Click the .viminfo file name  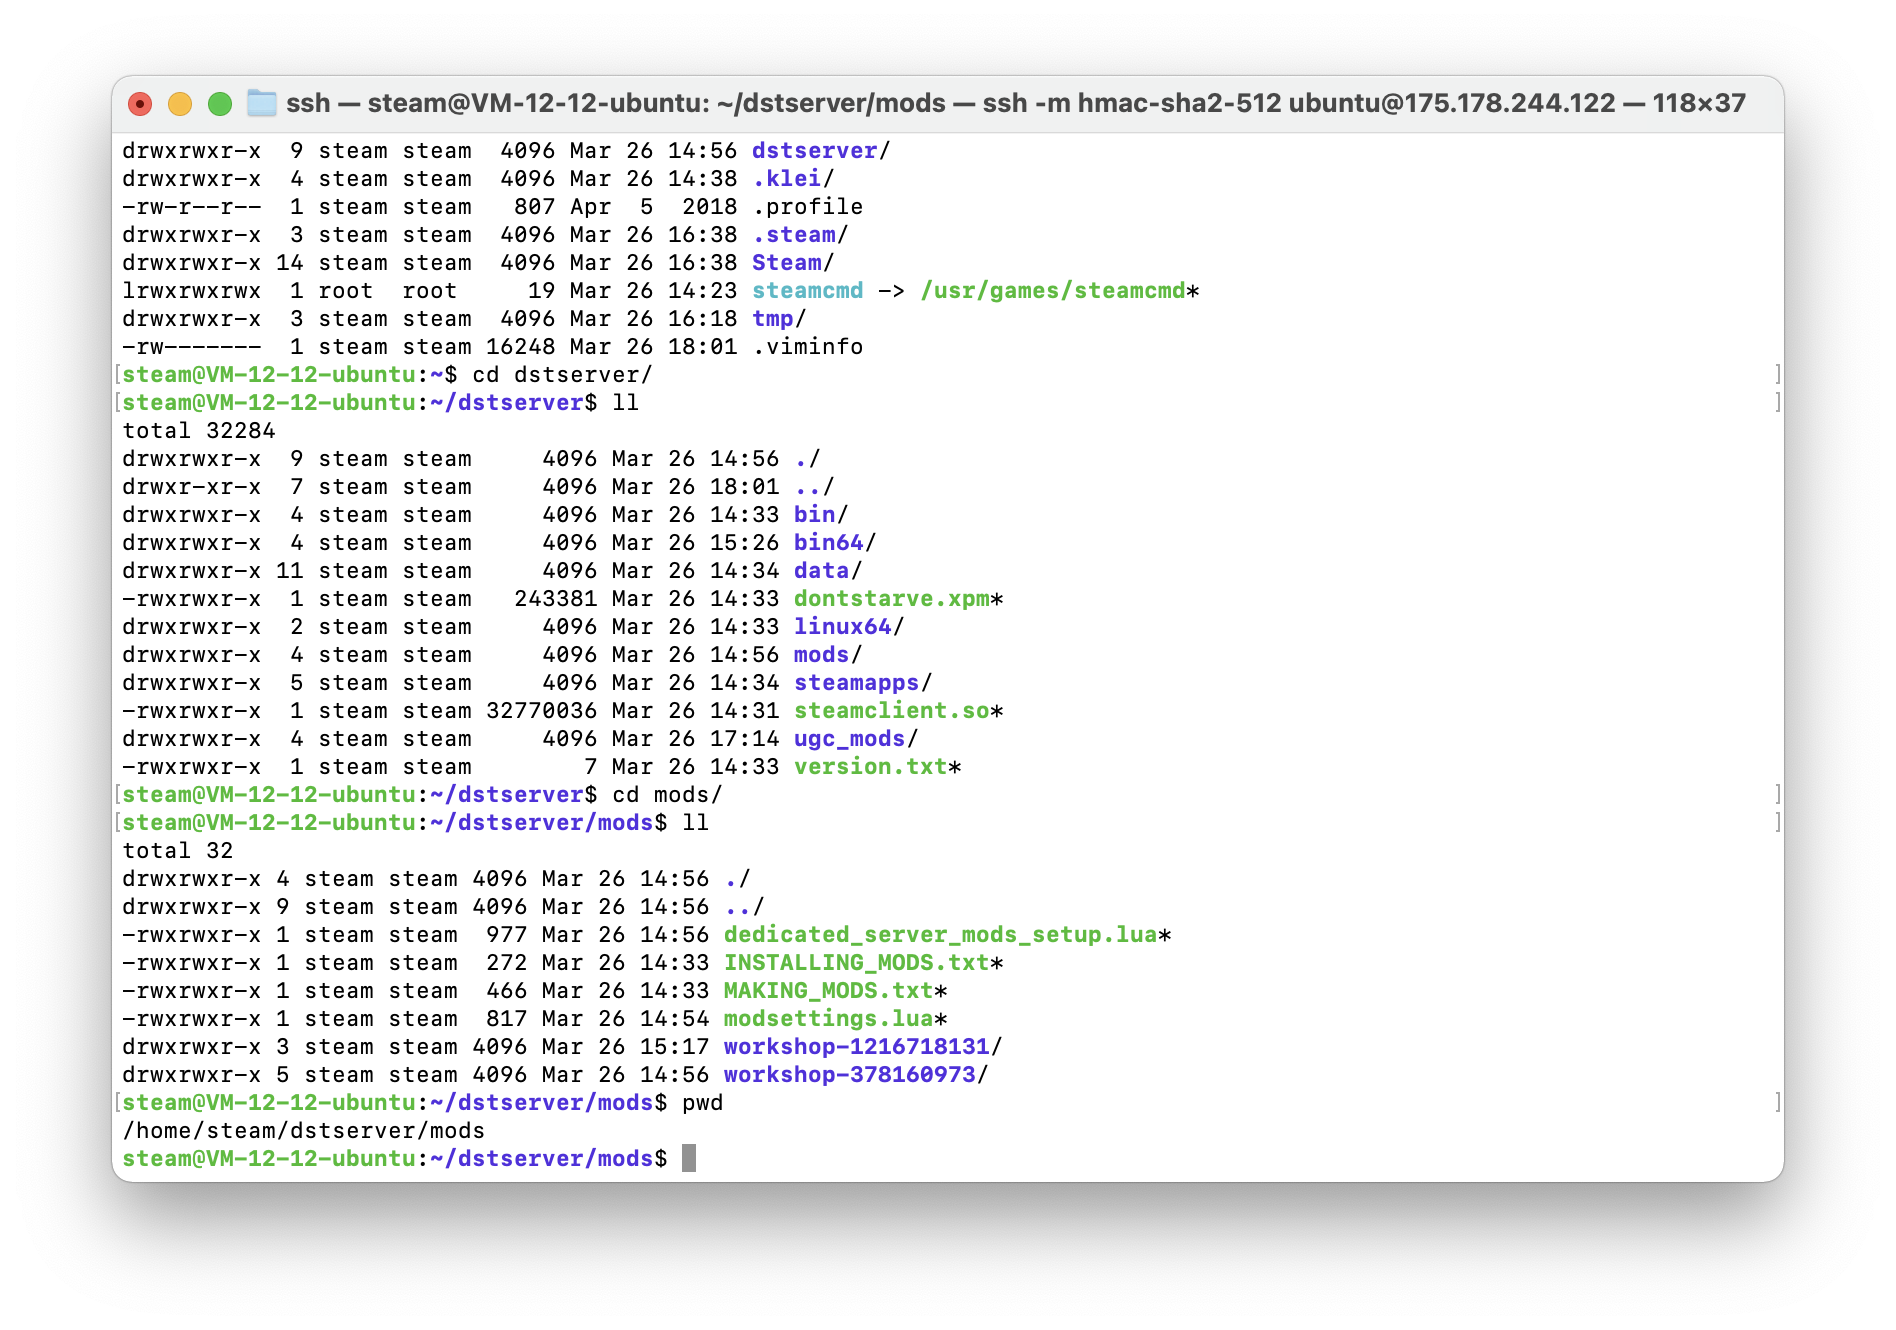tap(807, 347)
